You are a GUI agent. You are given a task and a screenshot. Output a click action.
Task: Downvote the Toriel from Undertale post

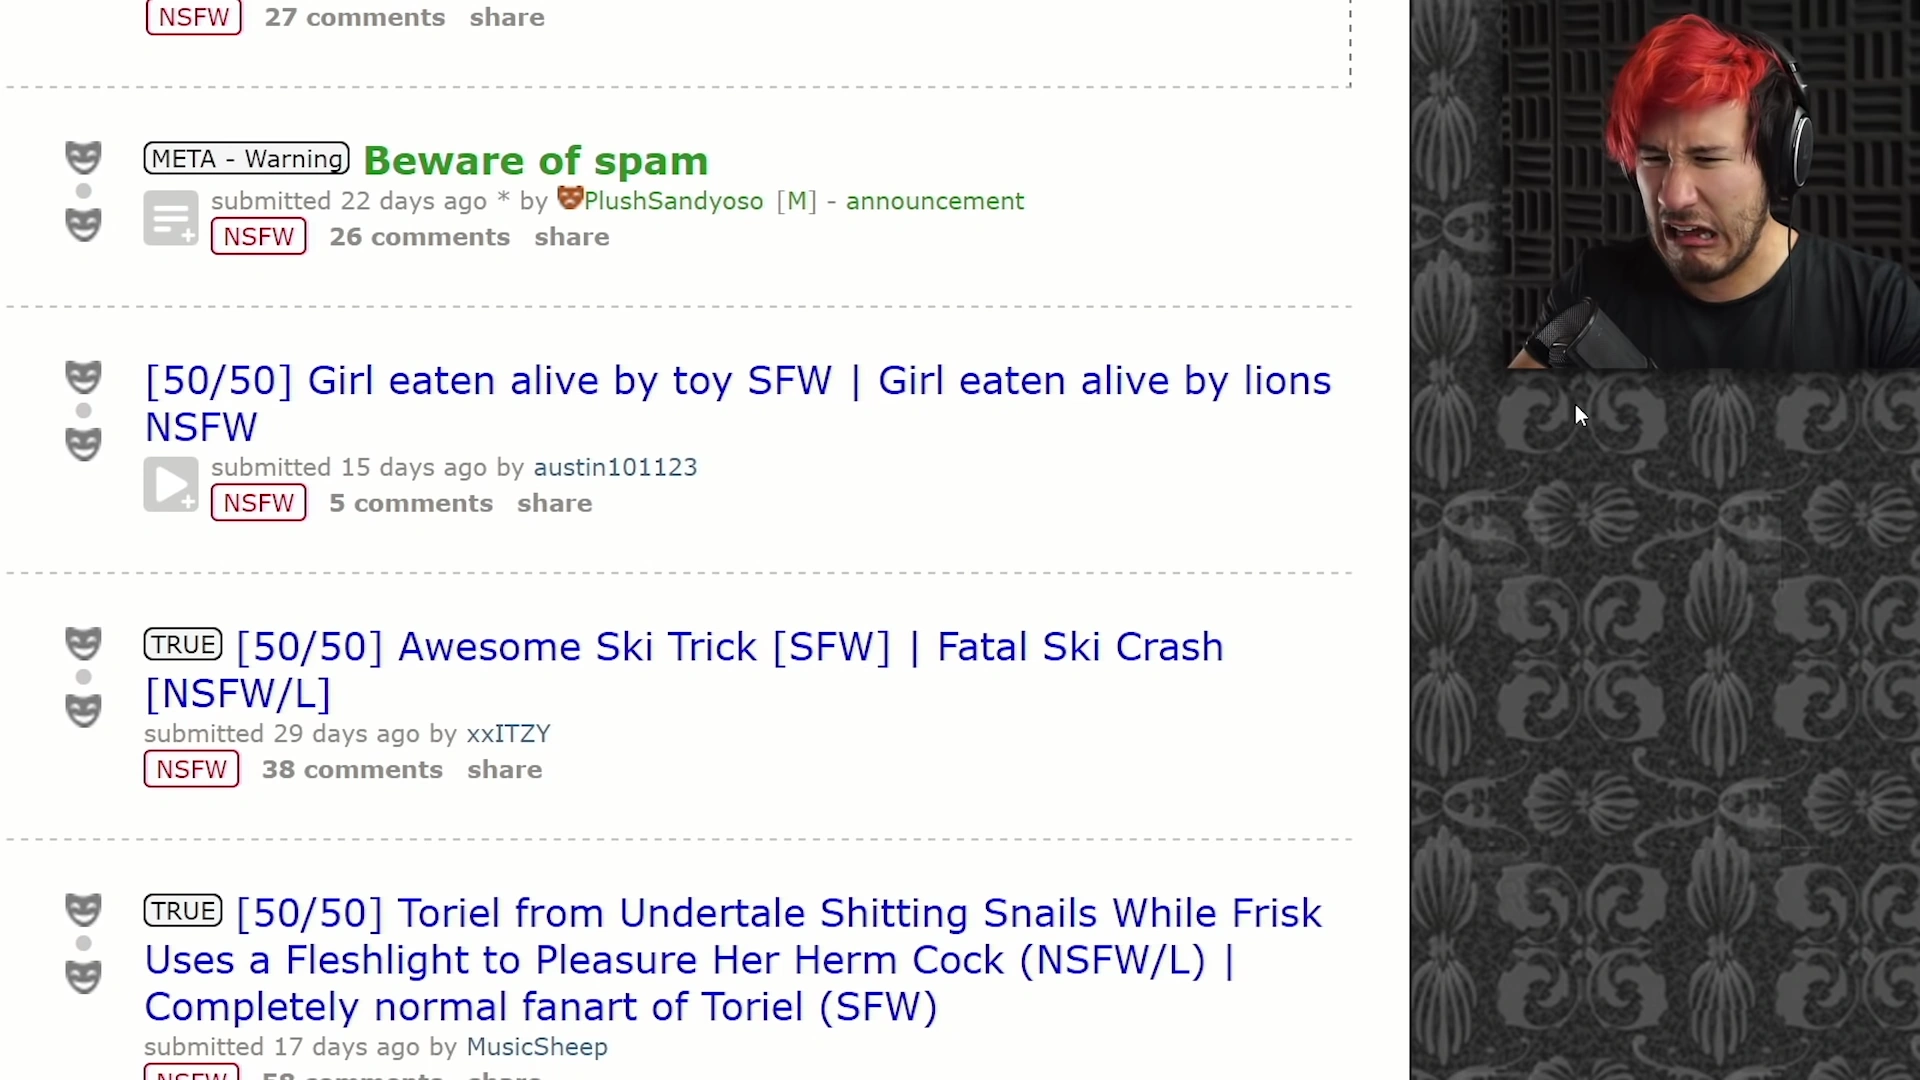[83, 977]
